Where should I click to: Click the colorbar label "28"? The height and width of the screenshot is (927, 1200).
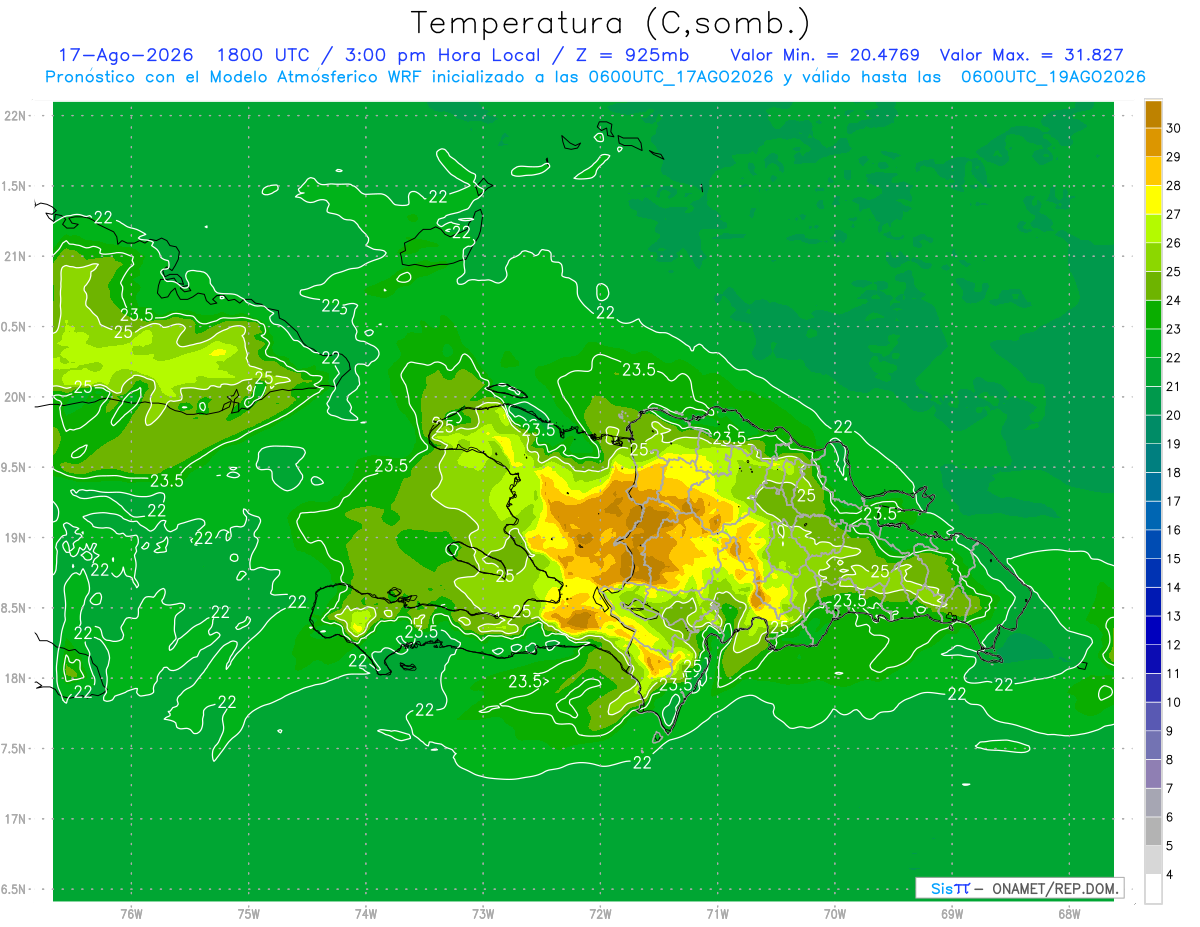1173,186
